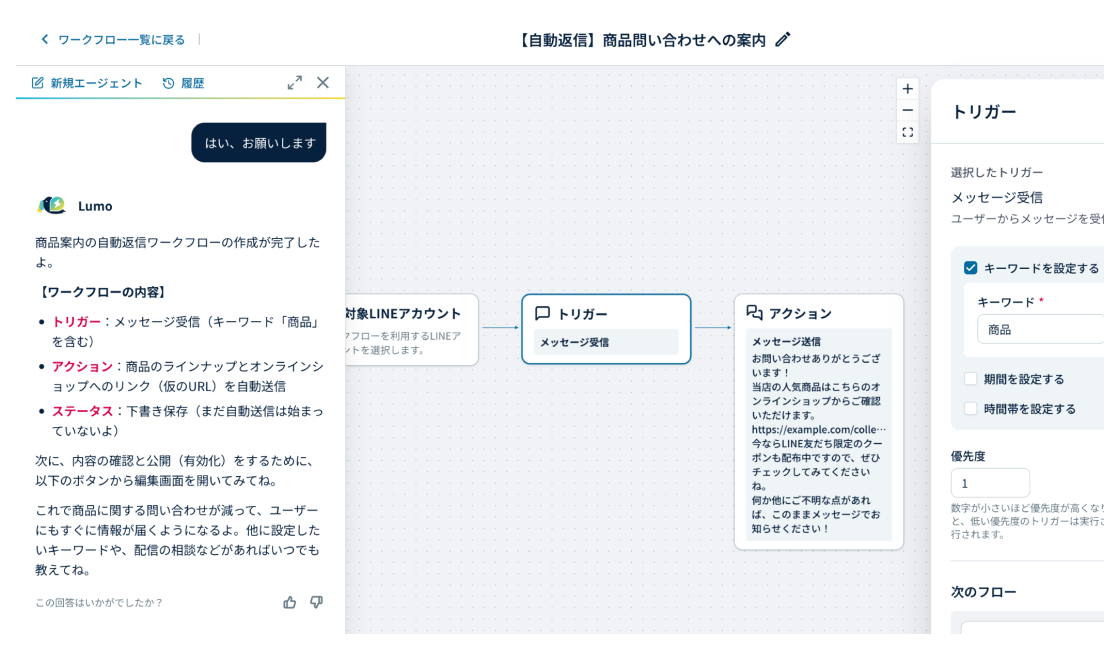Start a 新規エージェント chat
Image resolution: width=1120 pixels, height=650 pixels.
[x=87, y=83]
